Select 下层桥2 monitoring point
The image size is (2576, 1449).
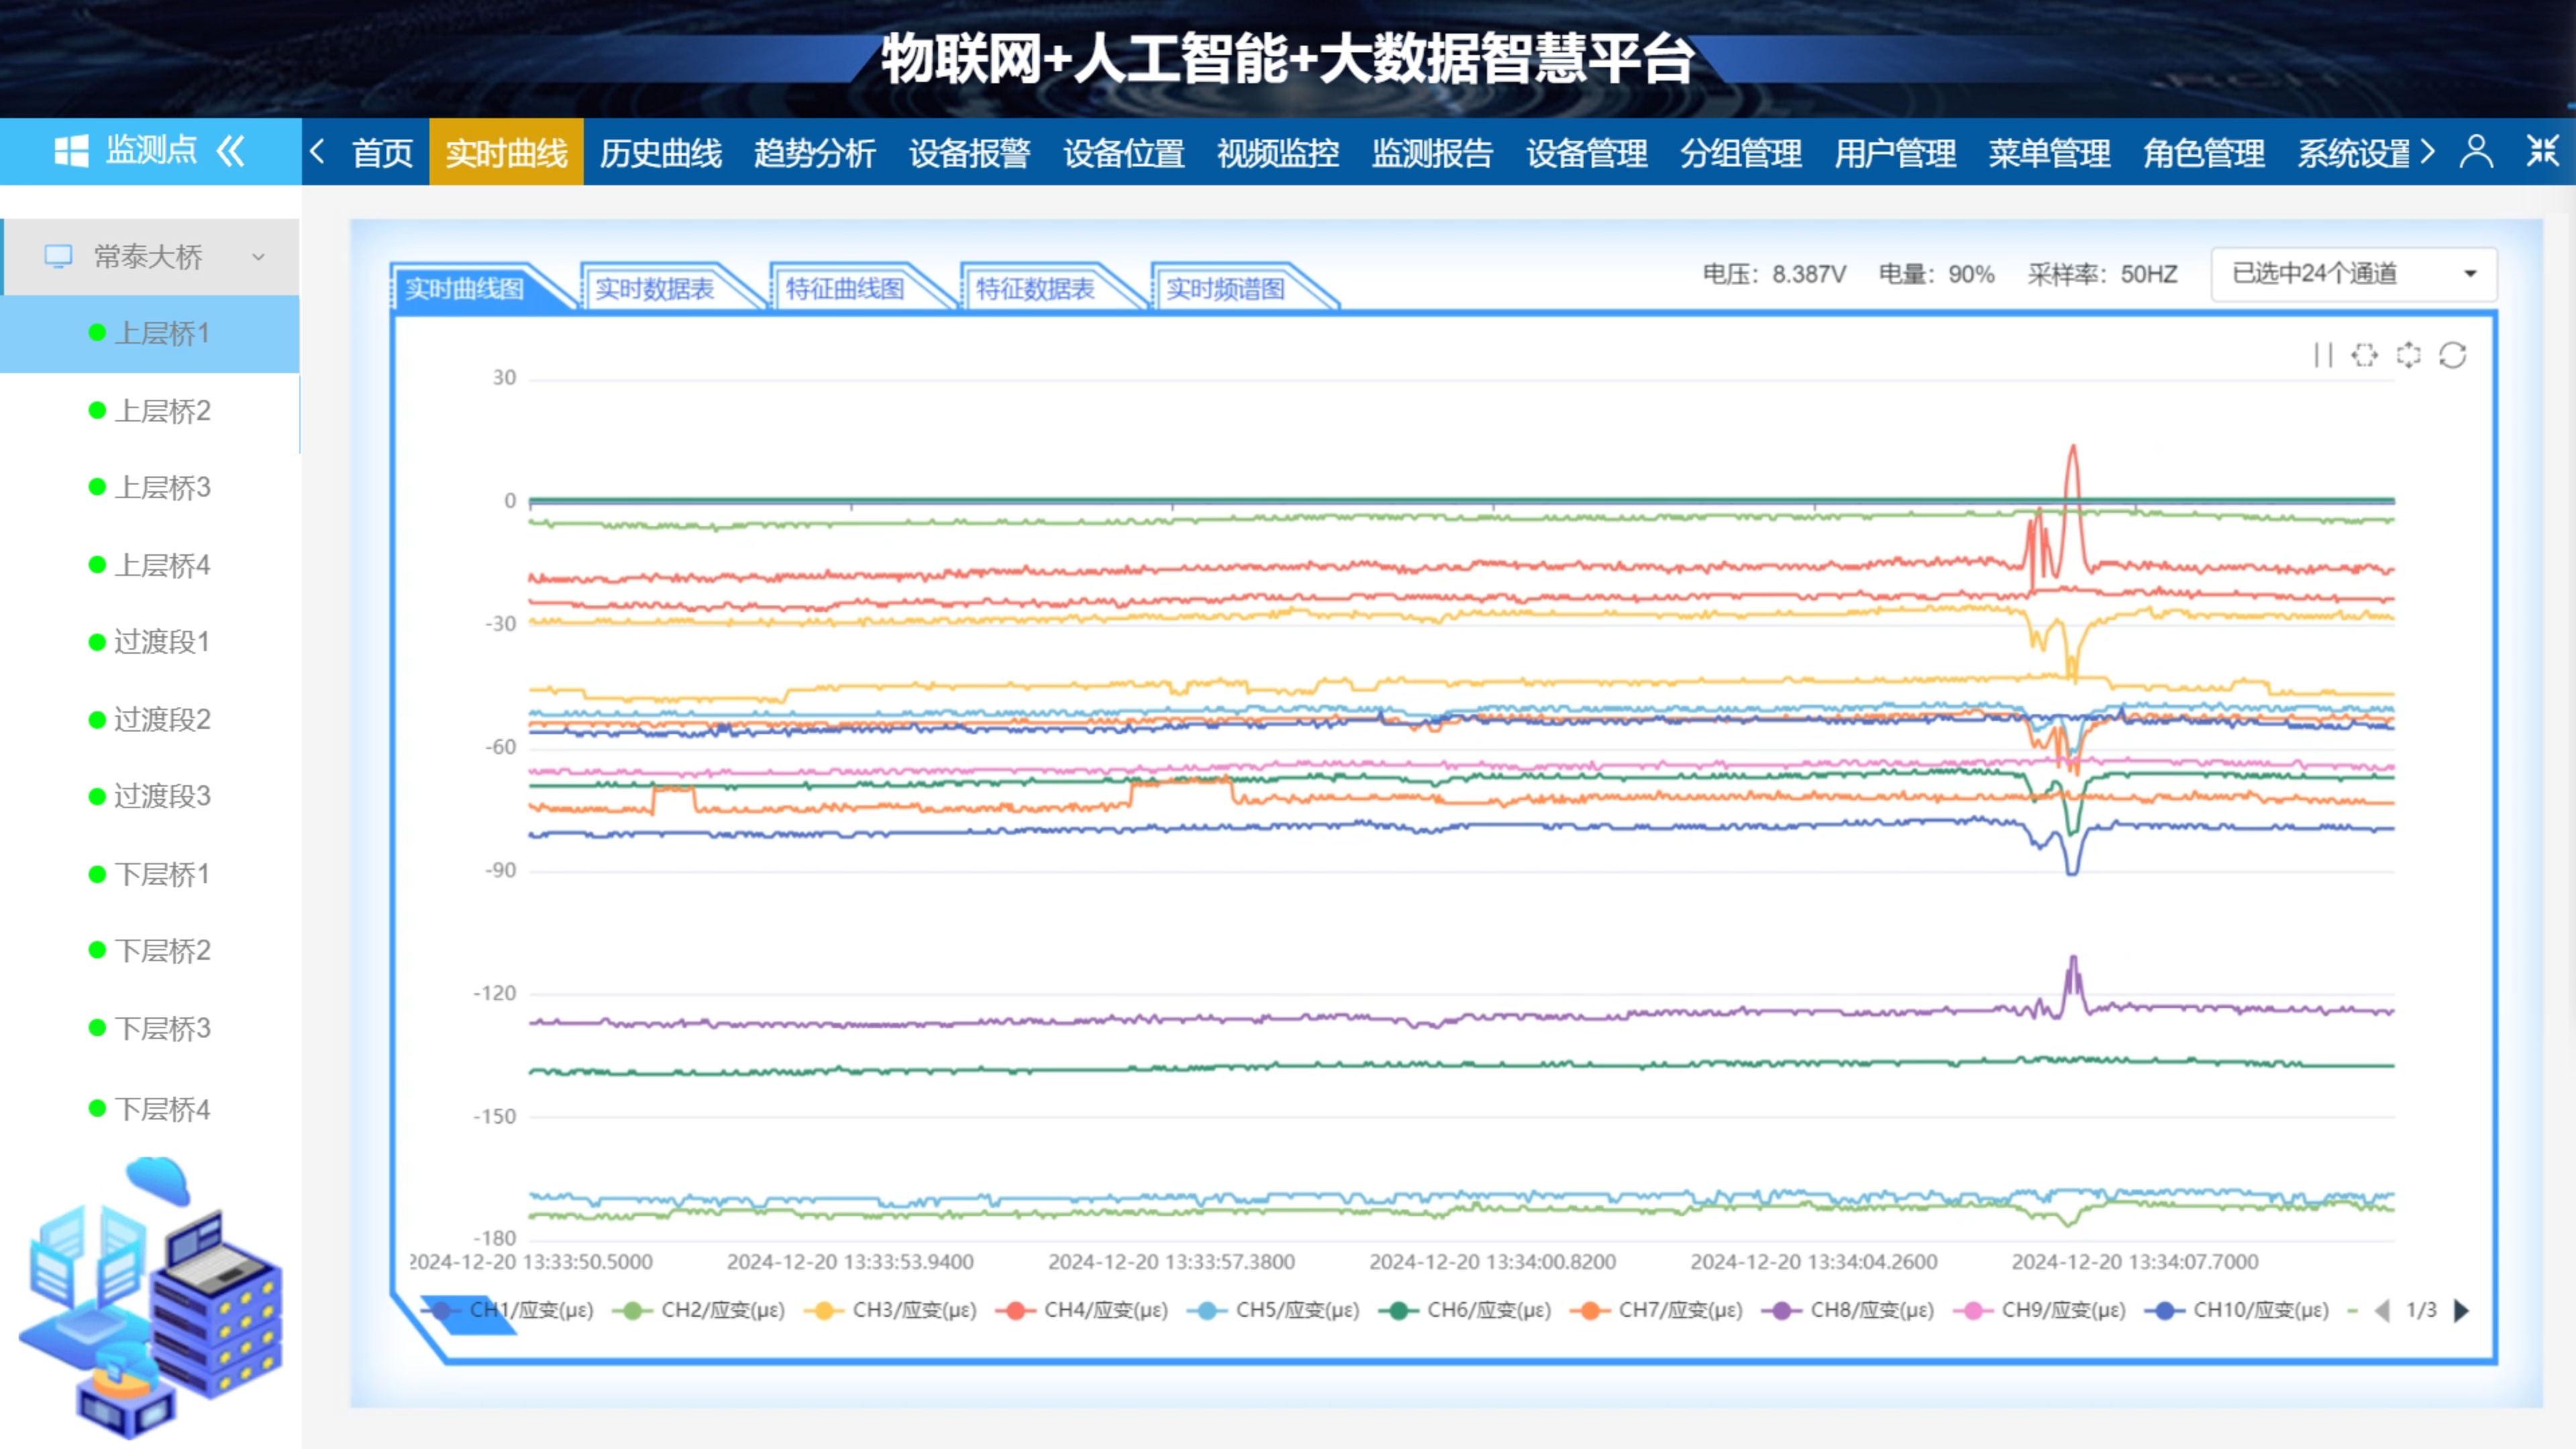click(162, 950)
